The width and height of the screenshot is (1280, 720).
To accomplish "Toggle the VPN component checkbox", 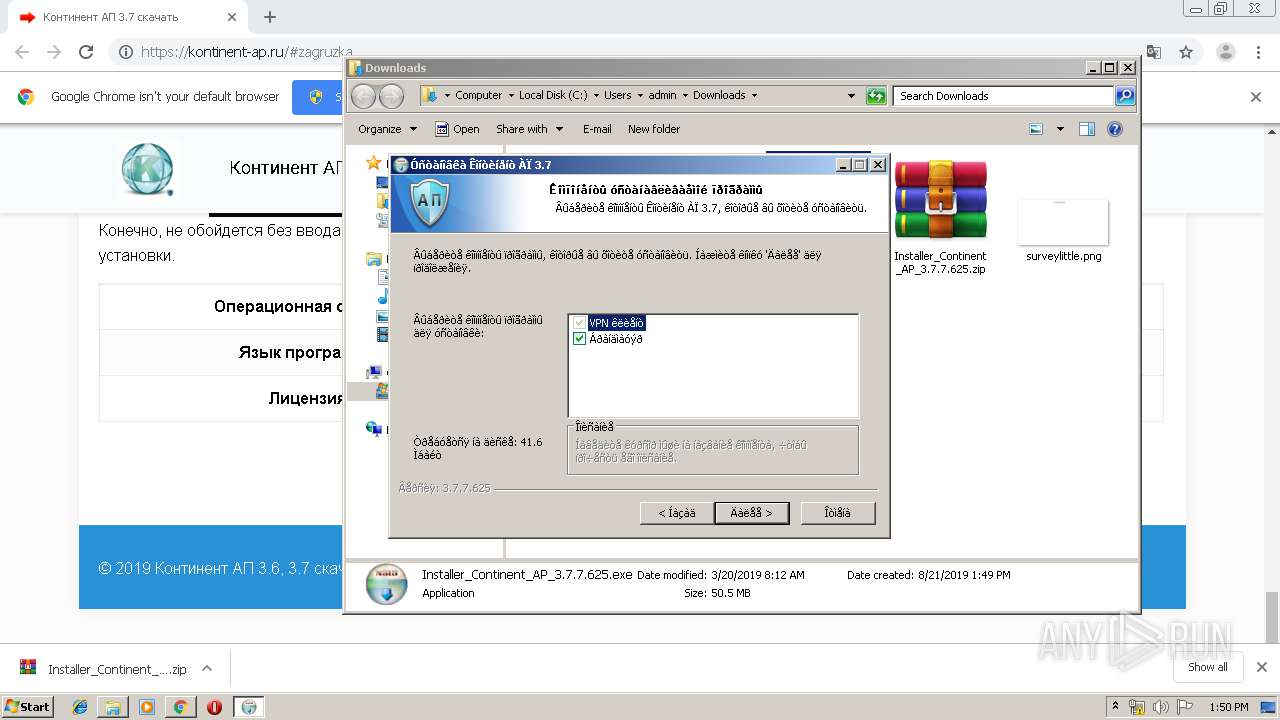I will point(579,323).
